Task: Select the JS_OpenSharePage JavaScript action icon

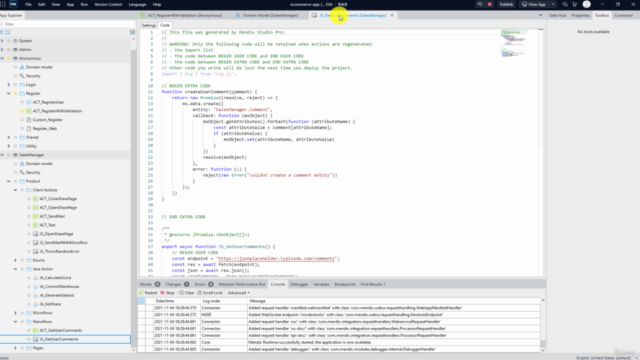Action: [x=36, y=234]
